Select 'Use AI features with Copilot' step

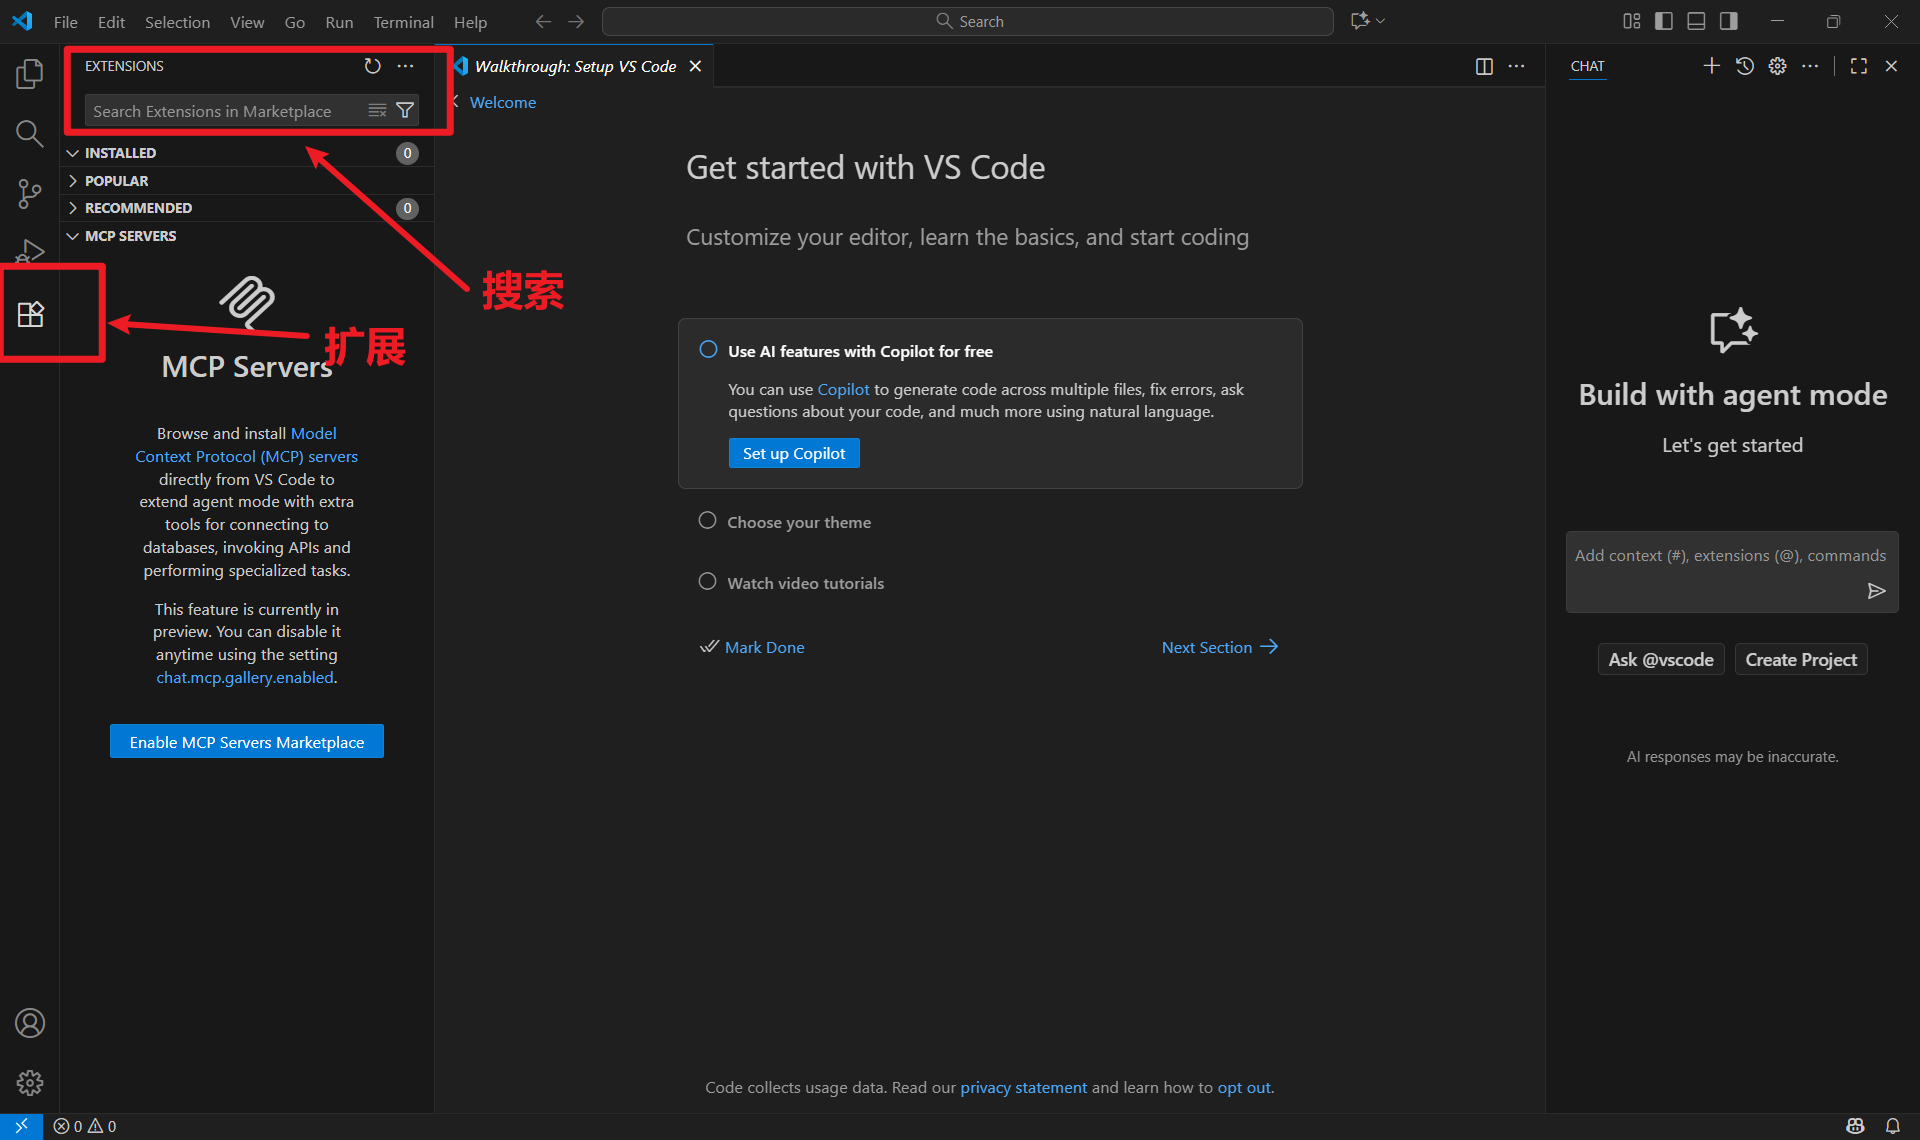pos(860,351)
